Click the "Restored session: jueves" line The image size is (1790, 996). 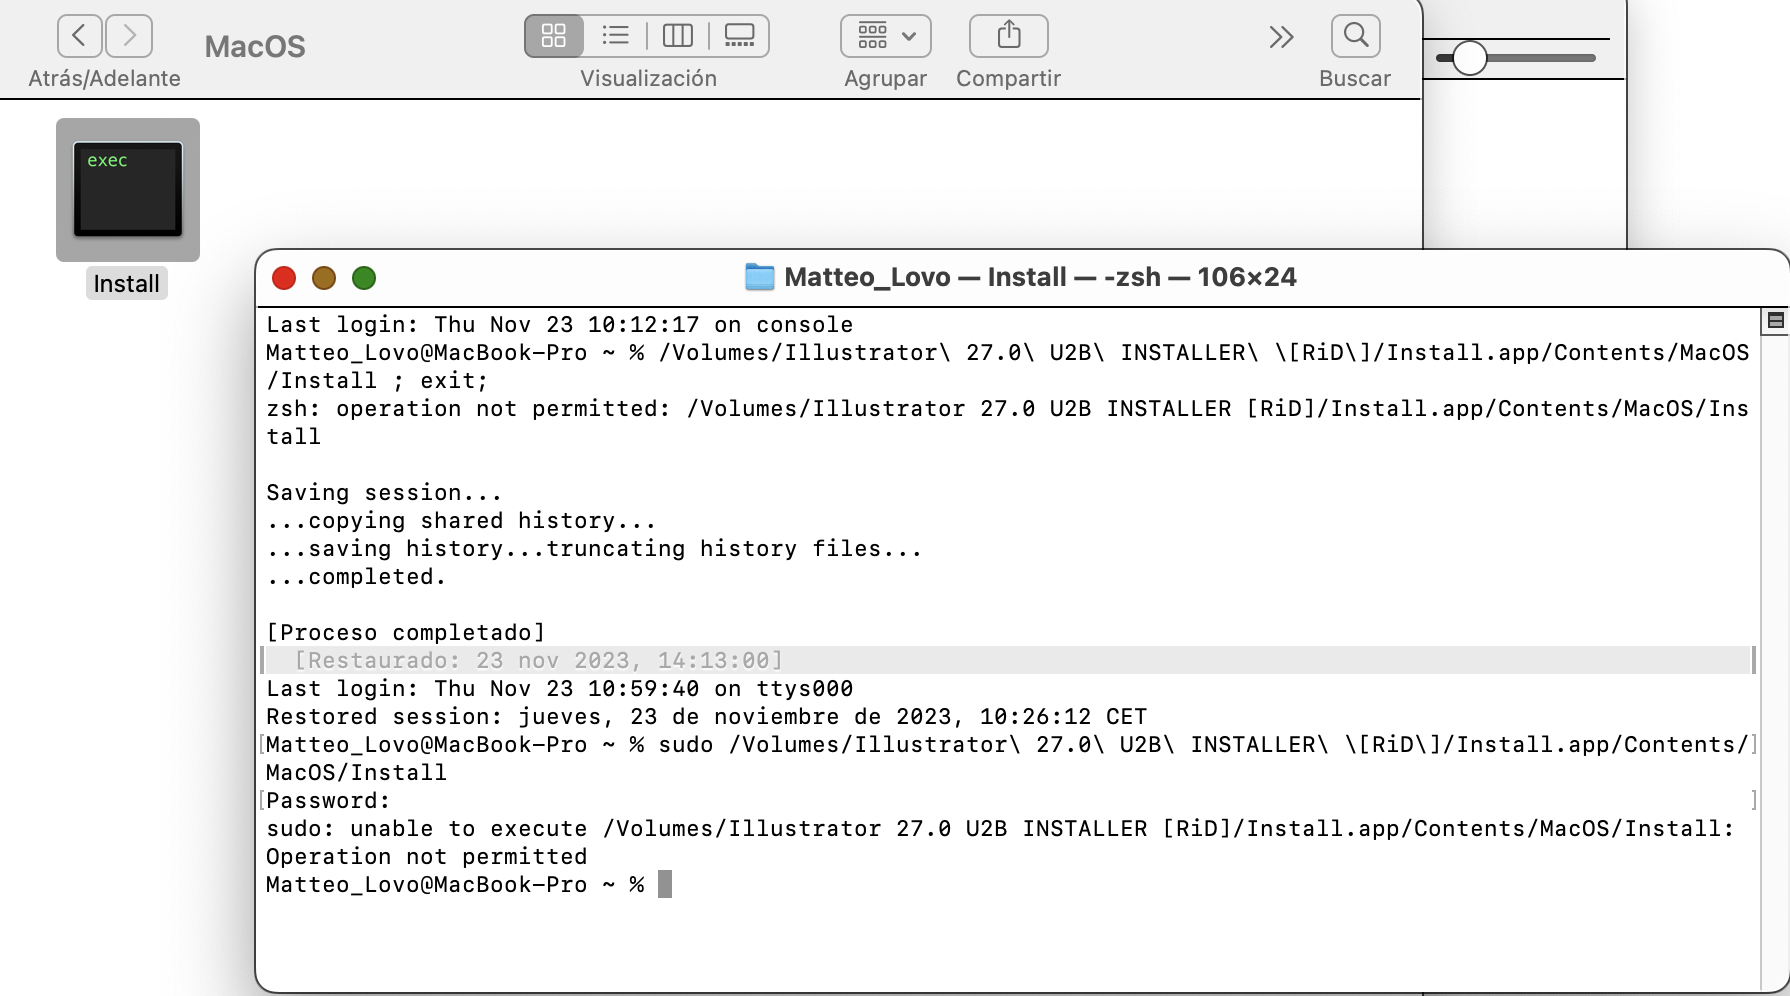click(706, 716)
